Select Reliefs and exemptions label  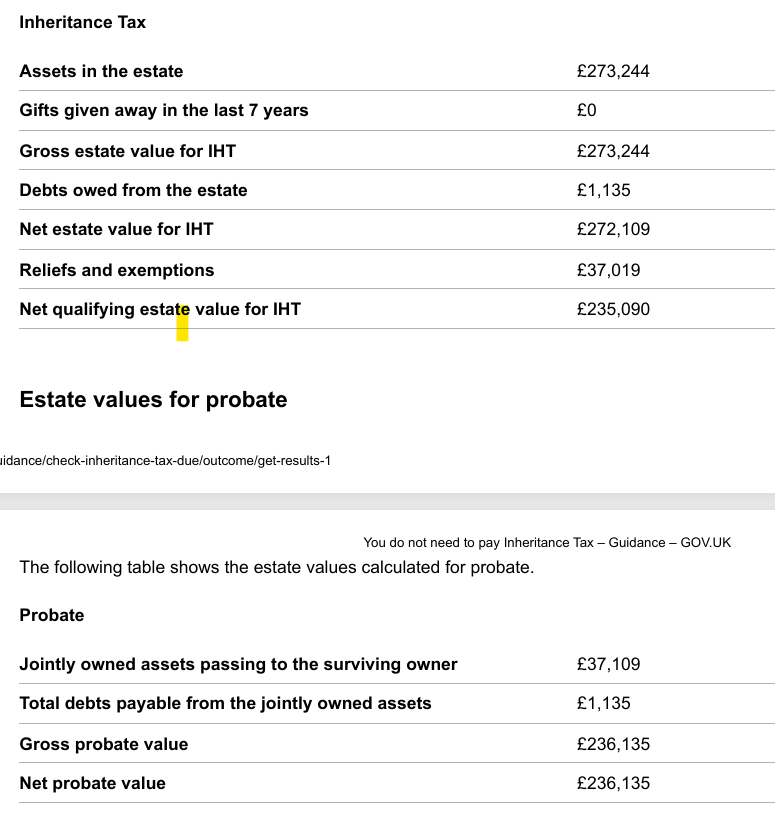coord(117,270)
